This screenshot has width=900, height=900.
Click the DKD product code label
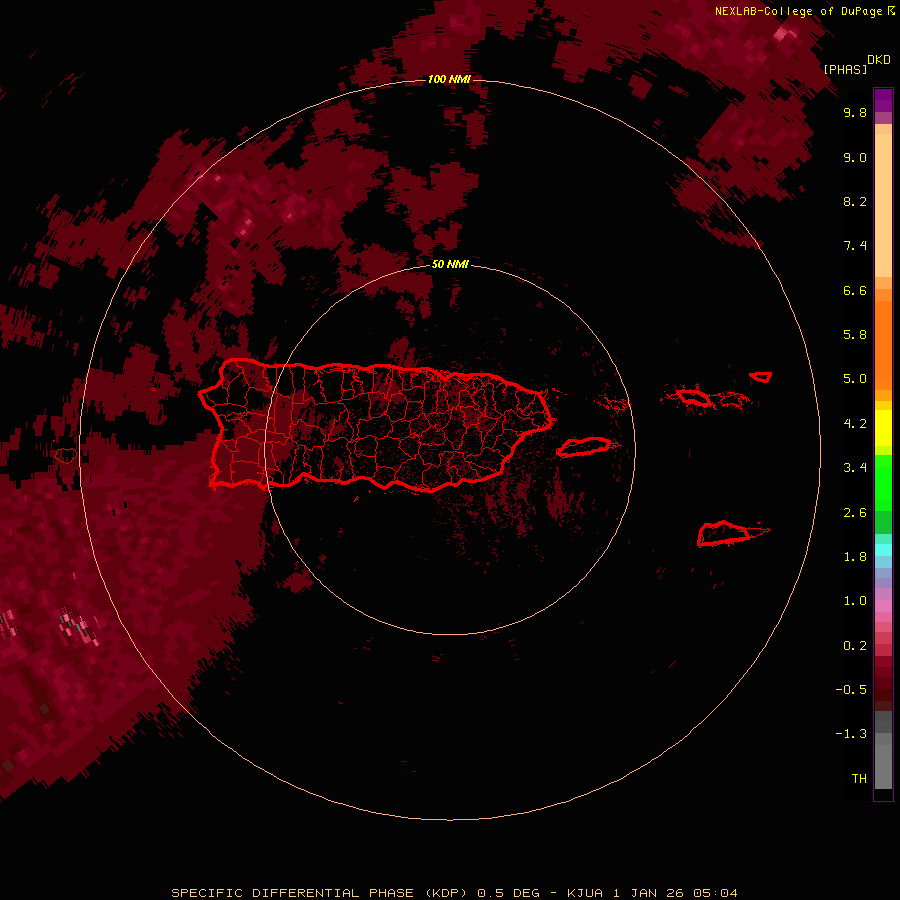(879, 60)
